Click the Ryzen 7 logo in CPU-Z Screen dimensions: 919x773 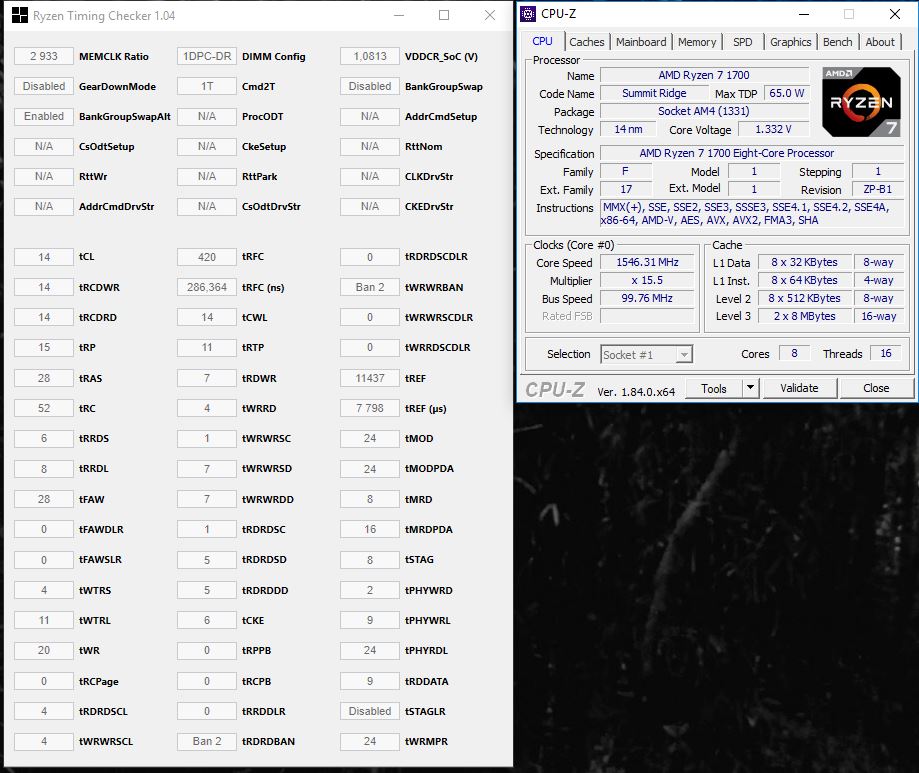click(x=861, y=102)
